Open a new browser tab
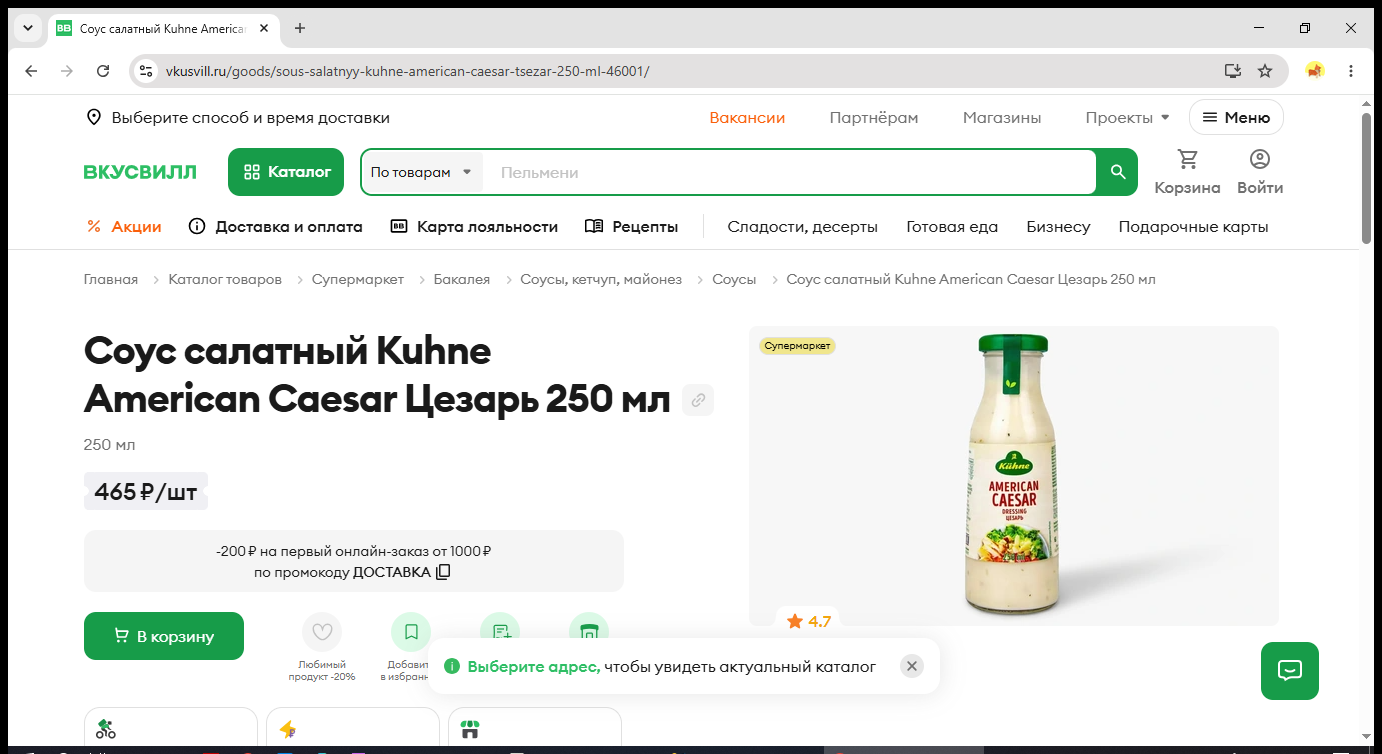This screenshot has height=754, width=1382. [x=300, y=28]
